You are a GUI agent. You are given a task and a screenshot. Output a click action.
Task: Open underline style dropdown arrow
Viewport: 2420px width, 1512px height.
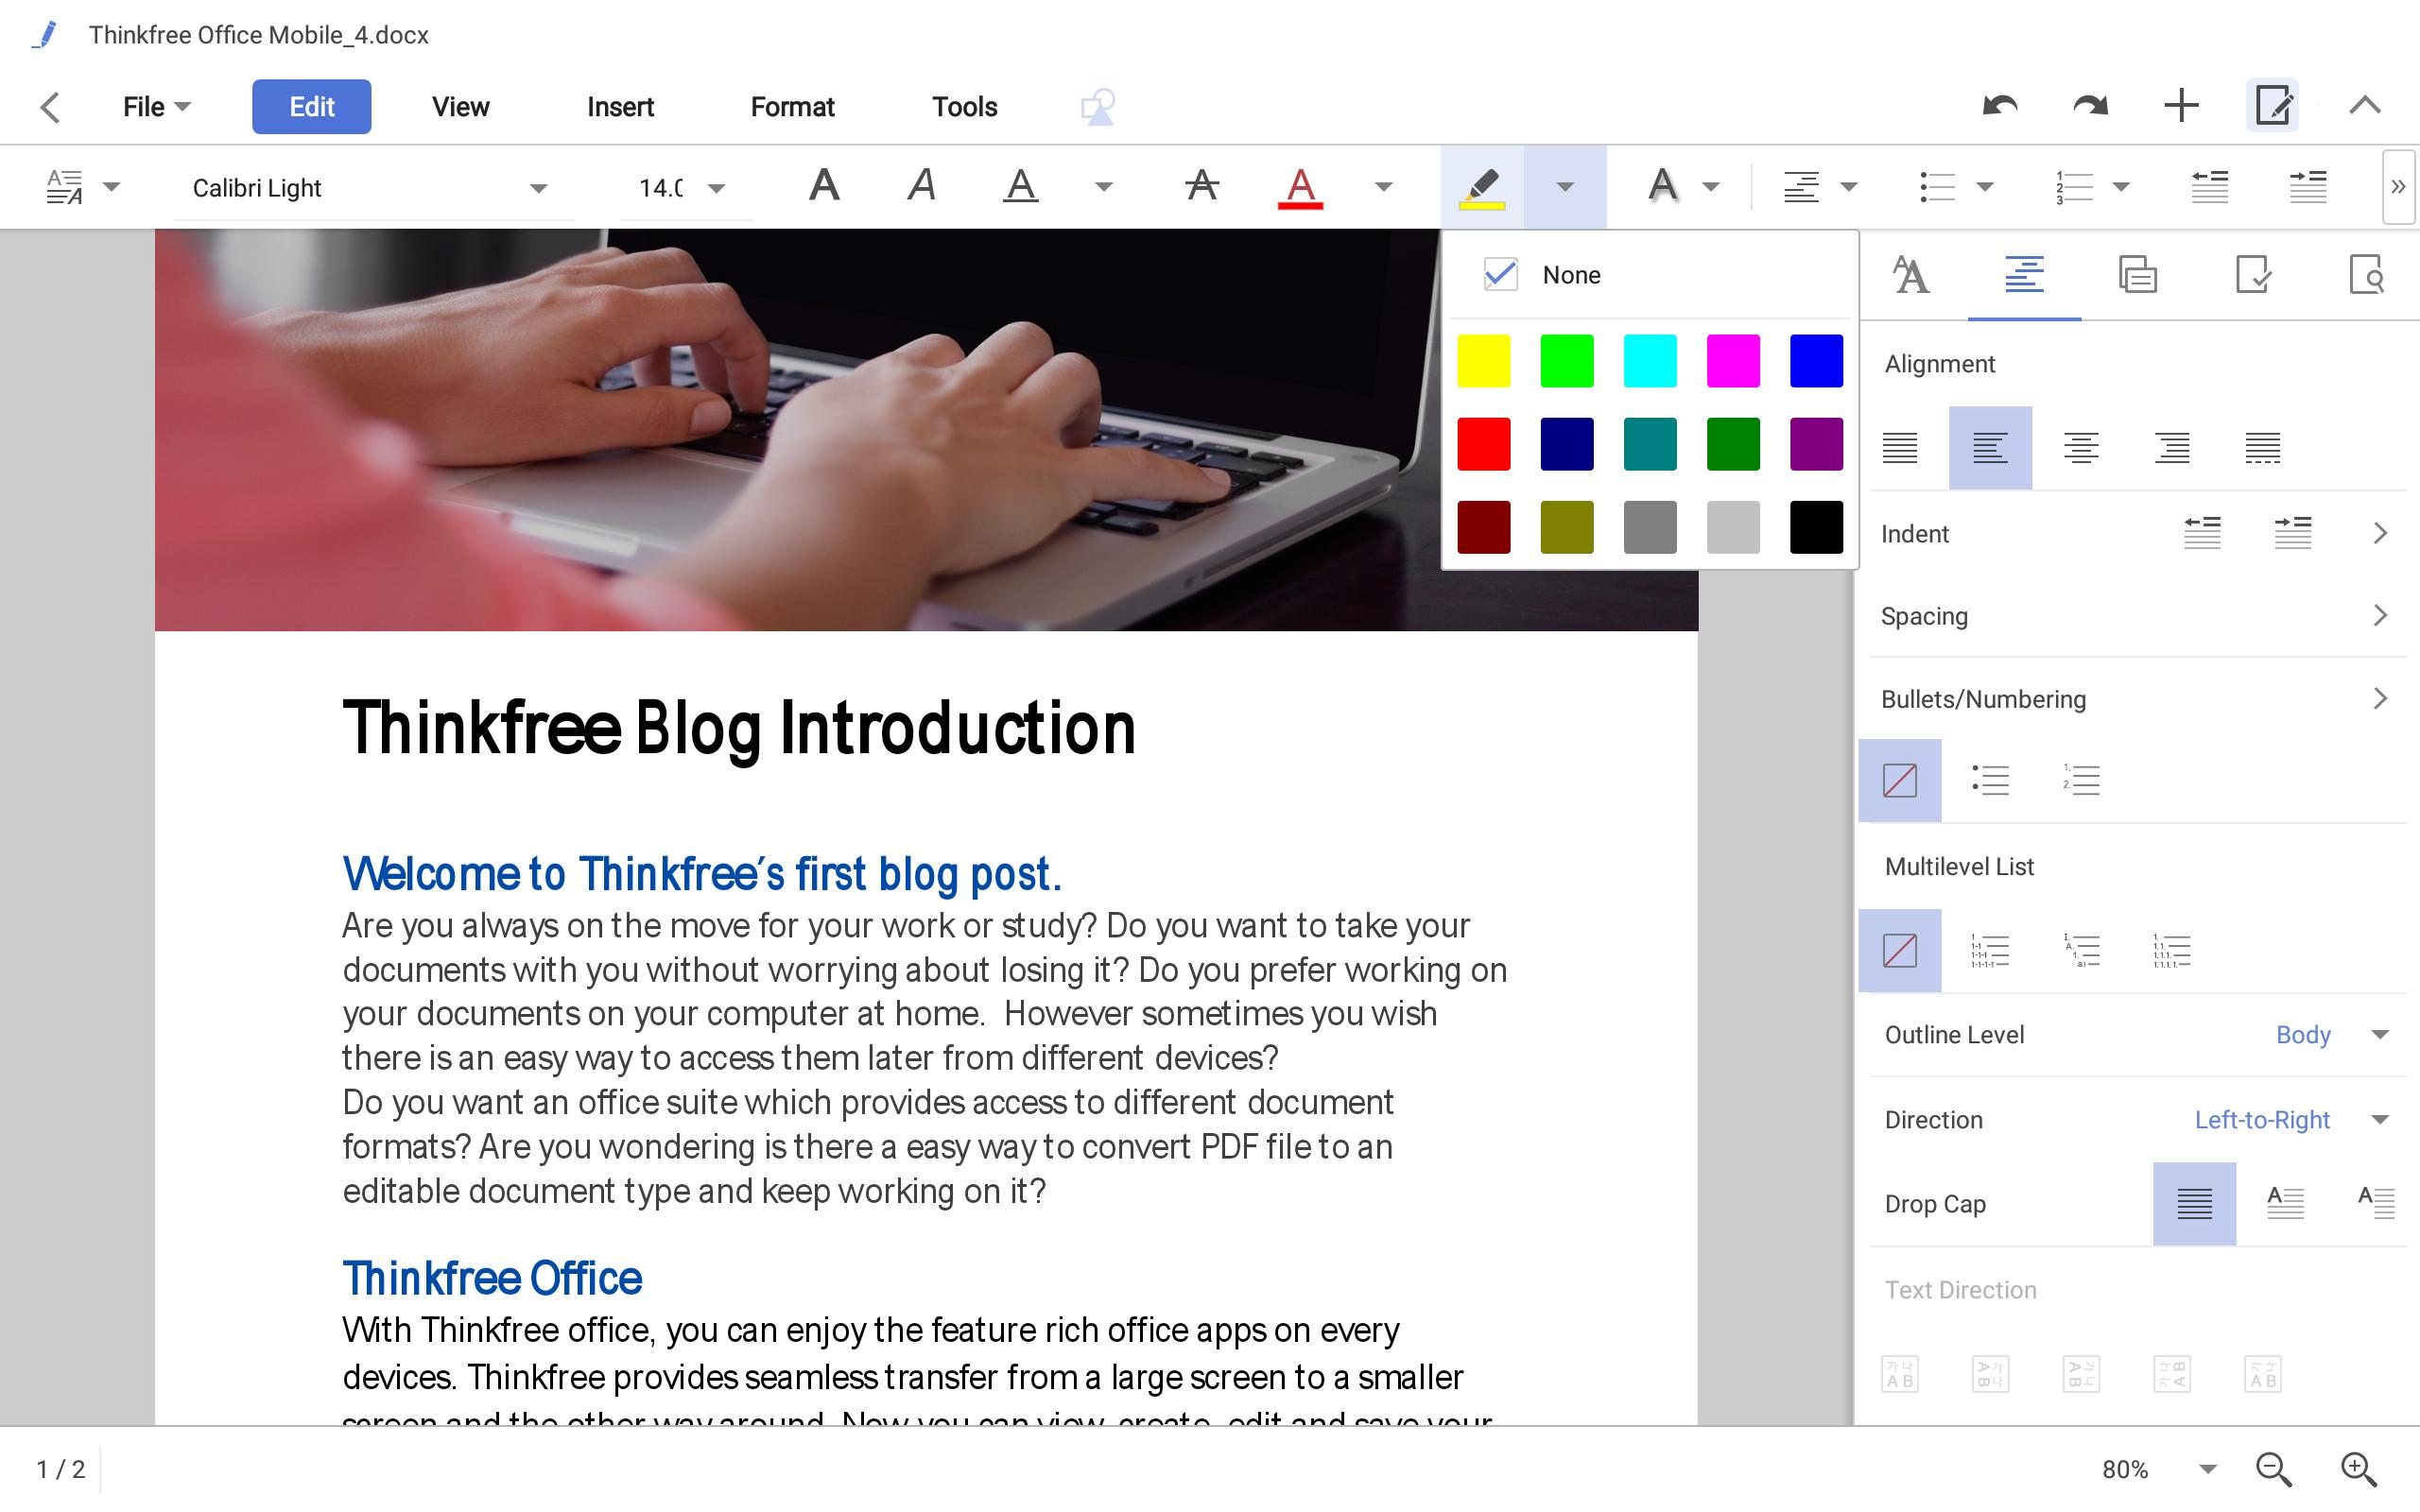coord(1104,187)
